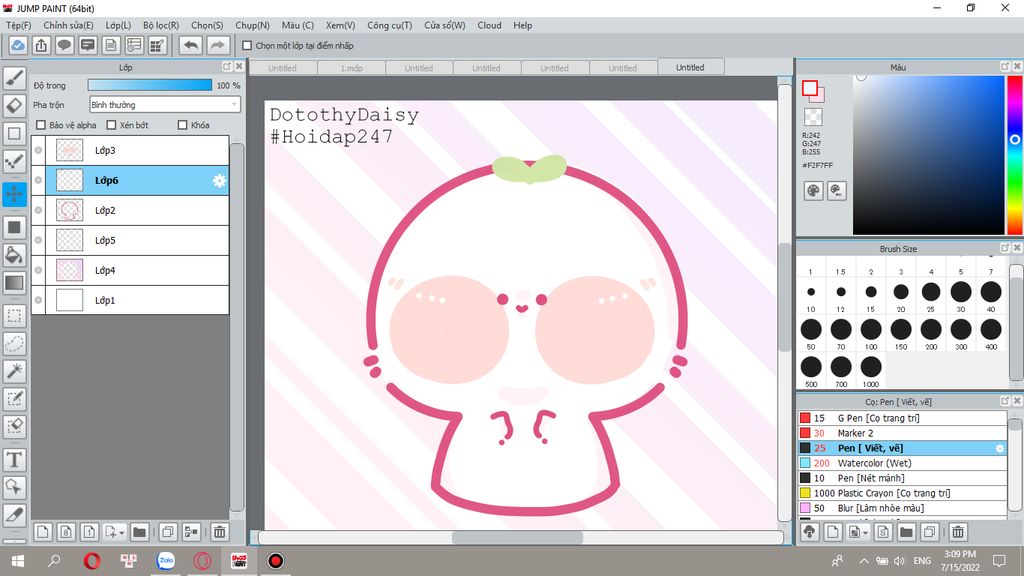Open the color palette icon in Màu panel

[x=813, y=191]
